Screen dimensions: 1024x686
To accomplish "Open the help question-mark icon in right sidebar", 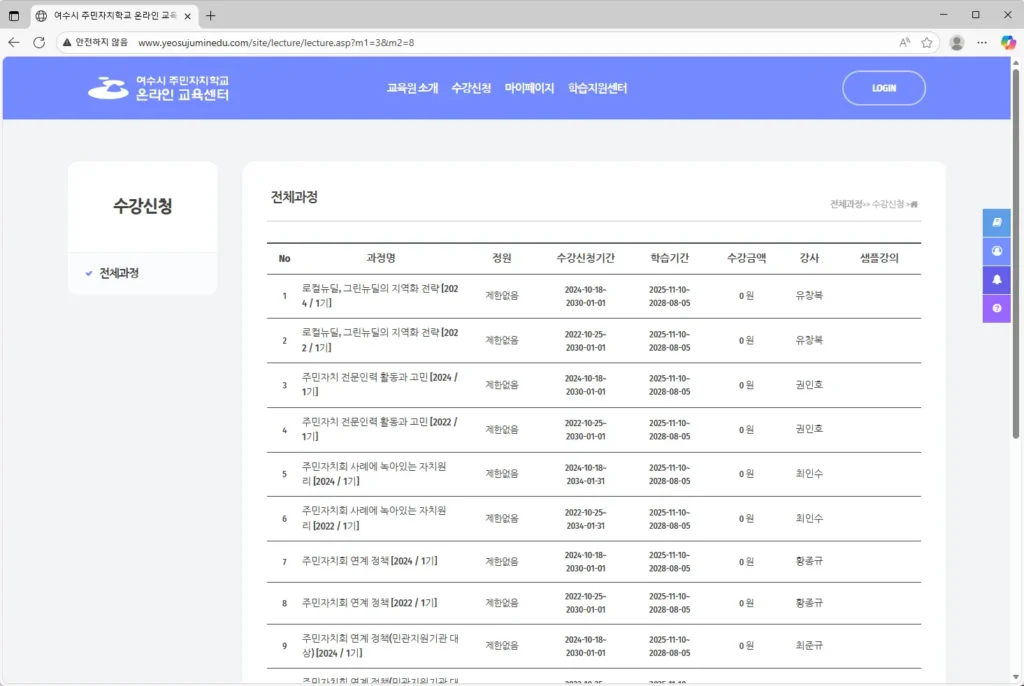I will tap(995, 307).
